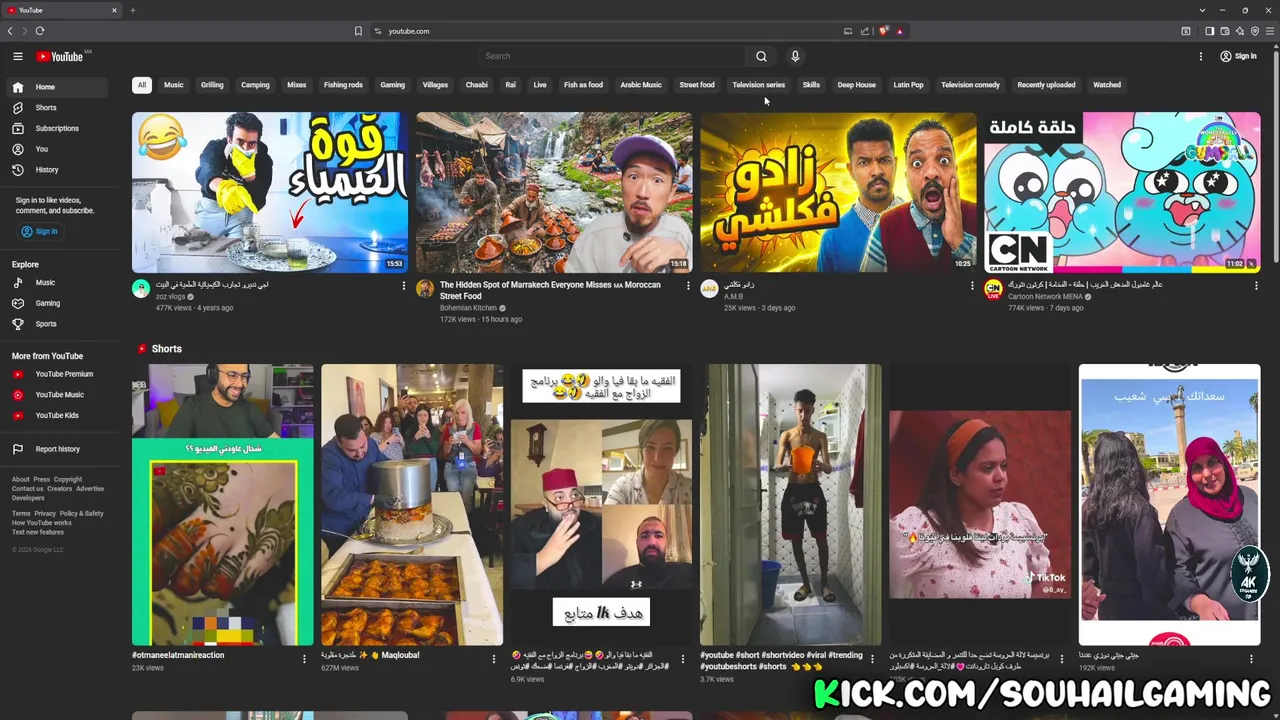Go back with browser back arrow
The image size is (1280, 720).
click(10, 31)
